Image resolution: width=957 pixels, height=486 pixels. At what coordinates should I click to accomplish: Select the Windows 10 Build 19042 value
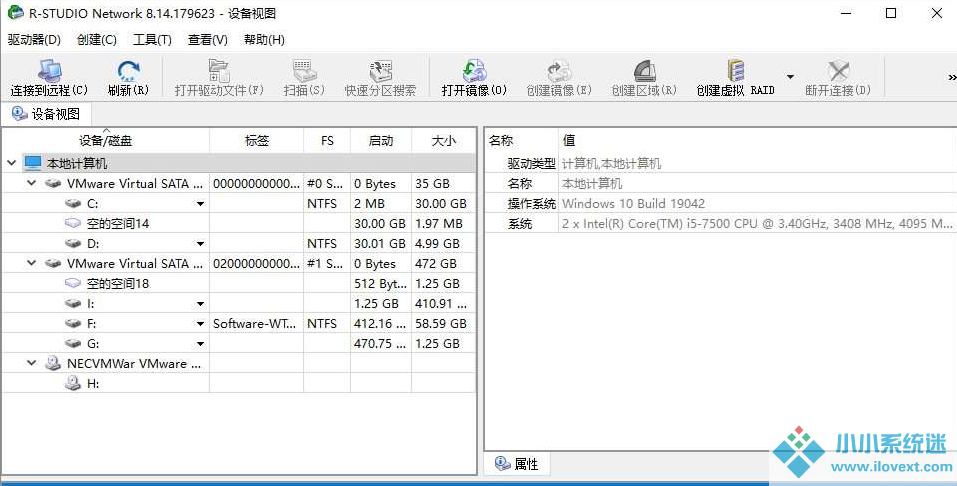tap(633, 203)
